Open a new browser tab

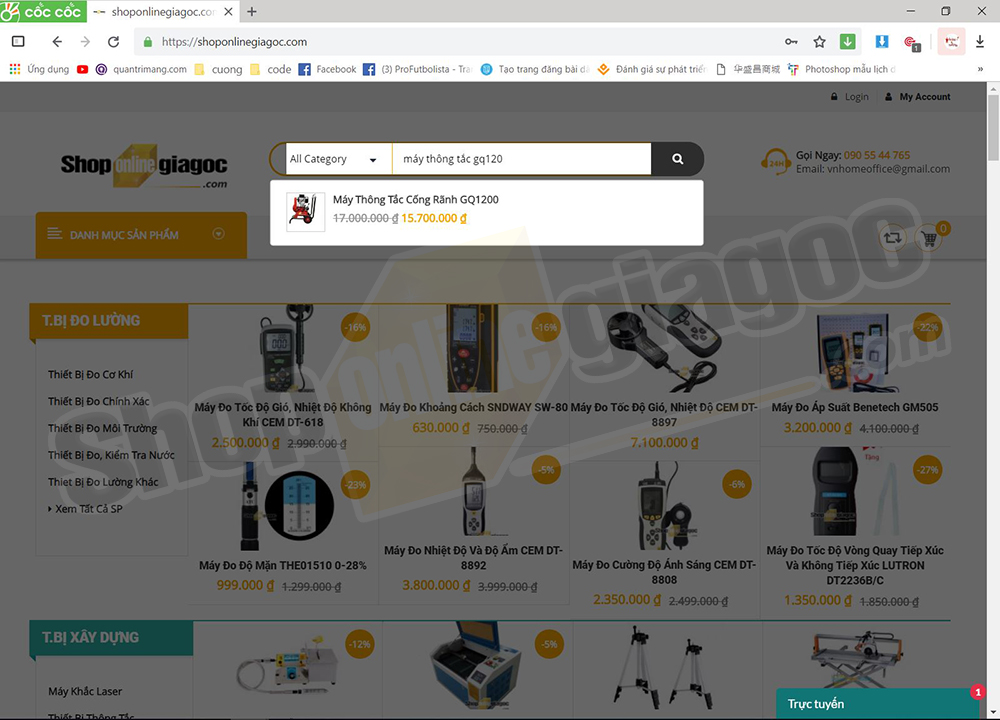(x=252, y=12)
